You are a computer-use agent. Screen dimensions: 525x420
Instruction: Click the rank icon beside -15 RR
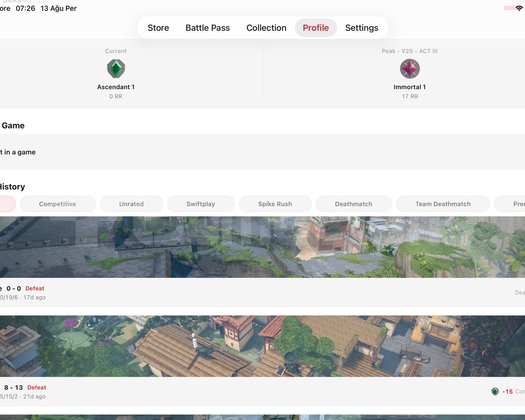pyautogui.click(x=495, y=391)
